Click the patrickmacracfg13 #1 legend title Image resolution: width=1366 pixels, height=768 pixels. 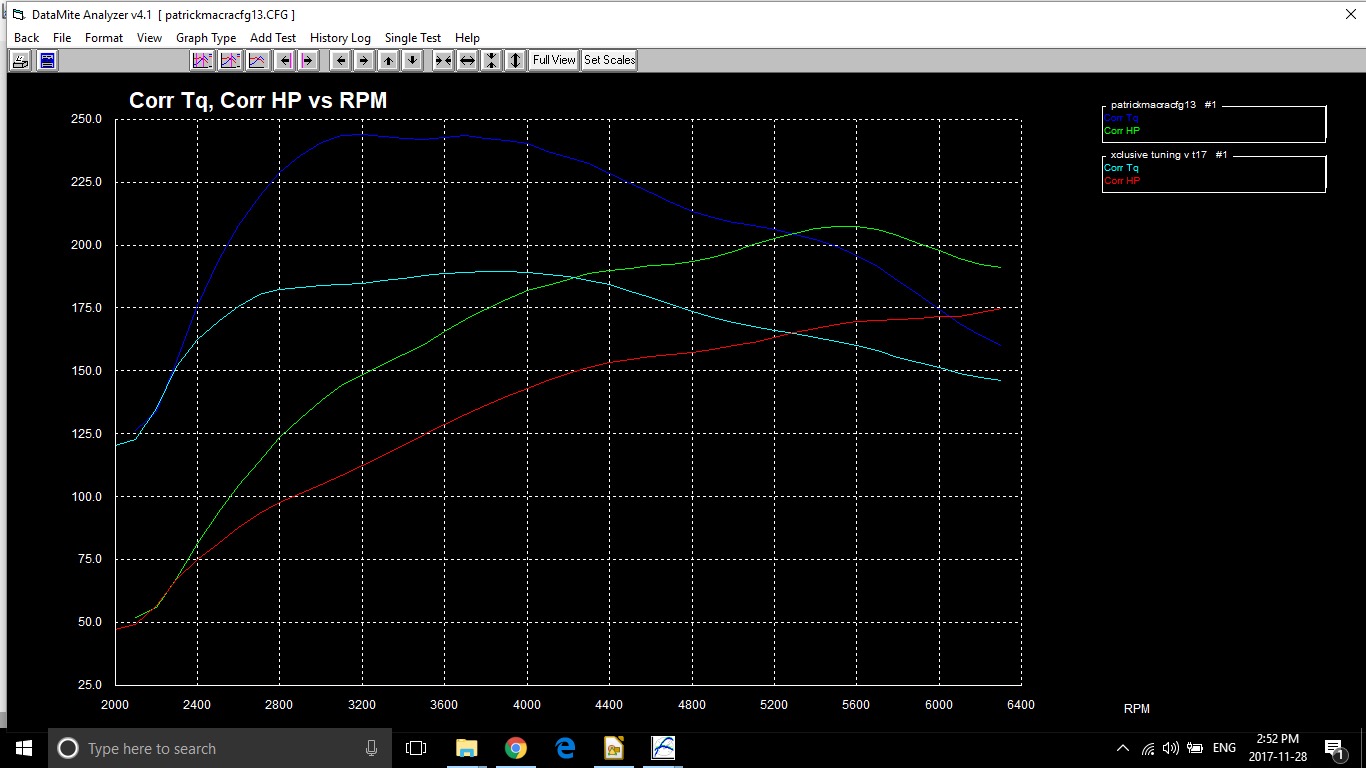1163,105
